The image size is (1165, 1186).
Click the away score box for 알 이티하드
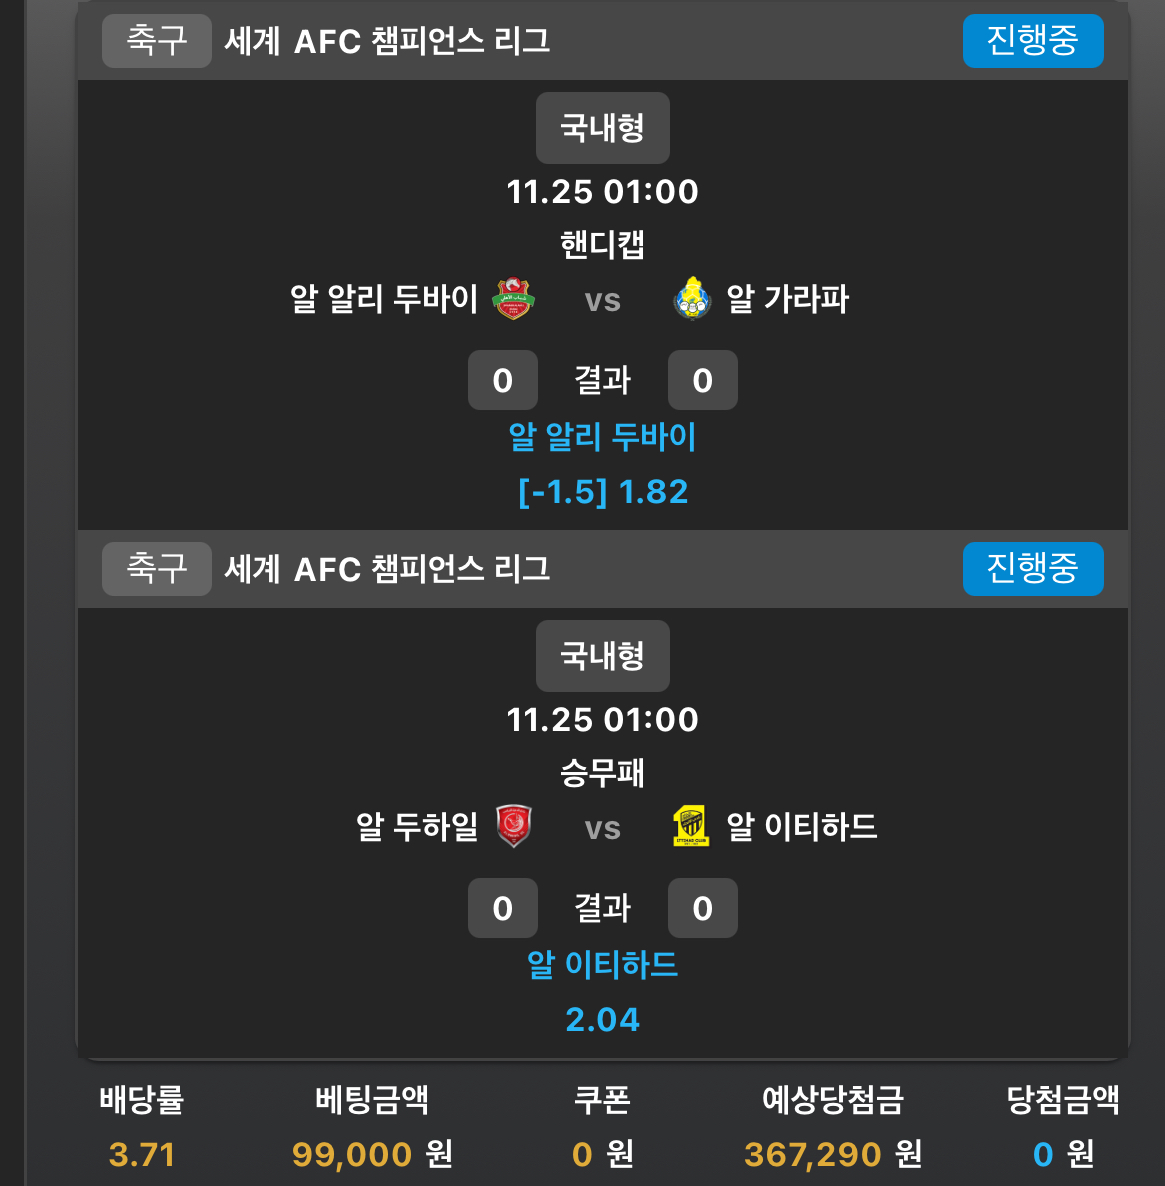pyautogui.click(x=703, y=908)
